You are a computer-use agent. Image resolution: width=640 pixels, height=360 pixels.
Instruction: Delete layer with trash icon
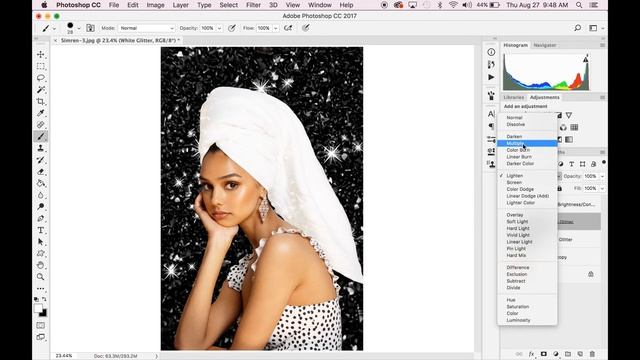(x=592, y=354)
